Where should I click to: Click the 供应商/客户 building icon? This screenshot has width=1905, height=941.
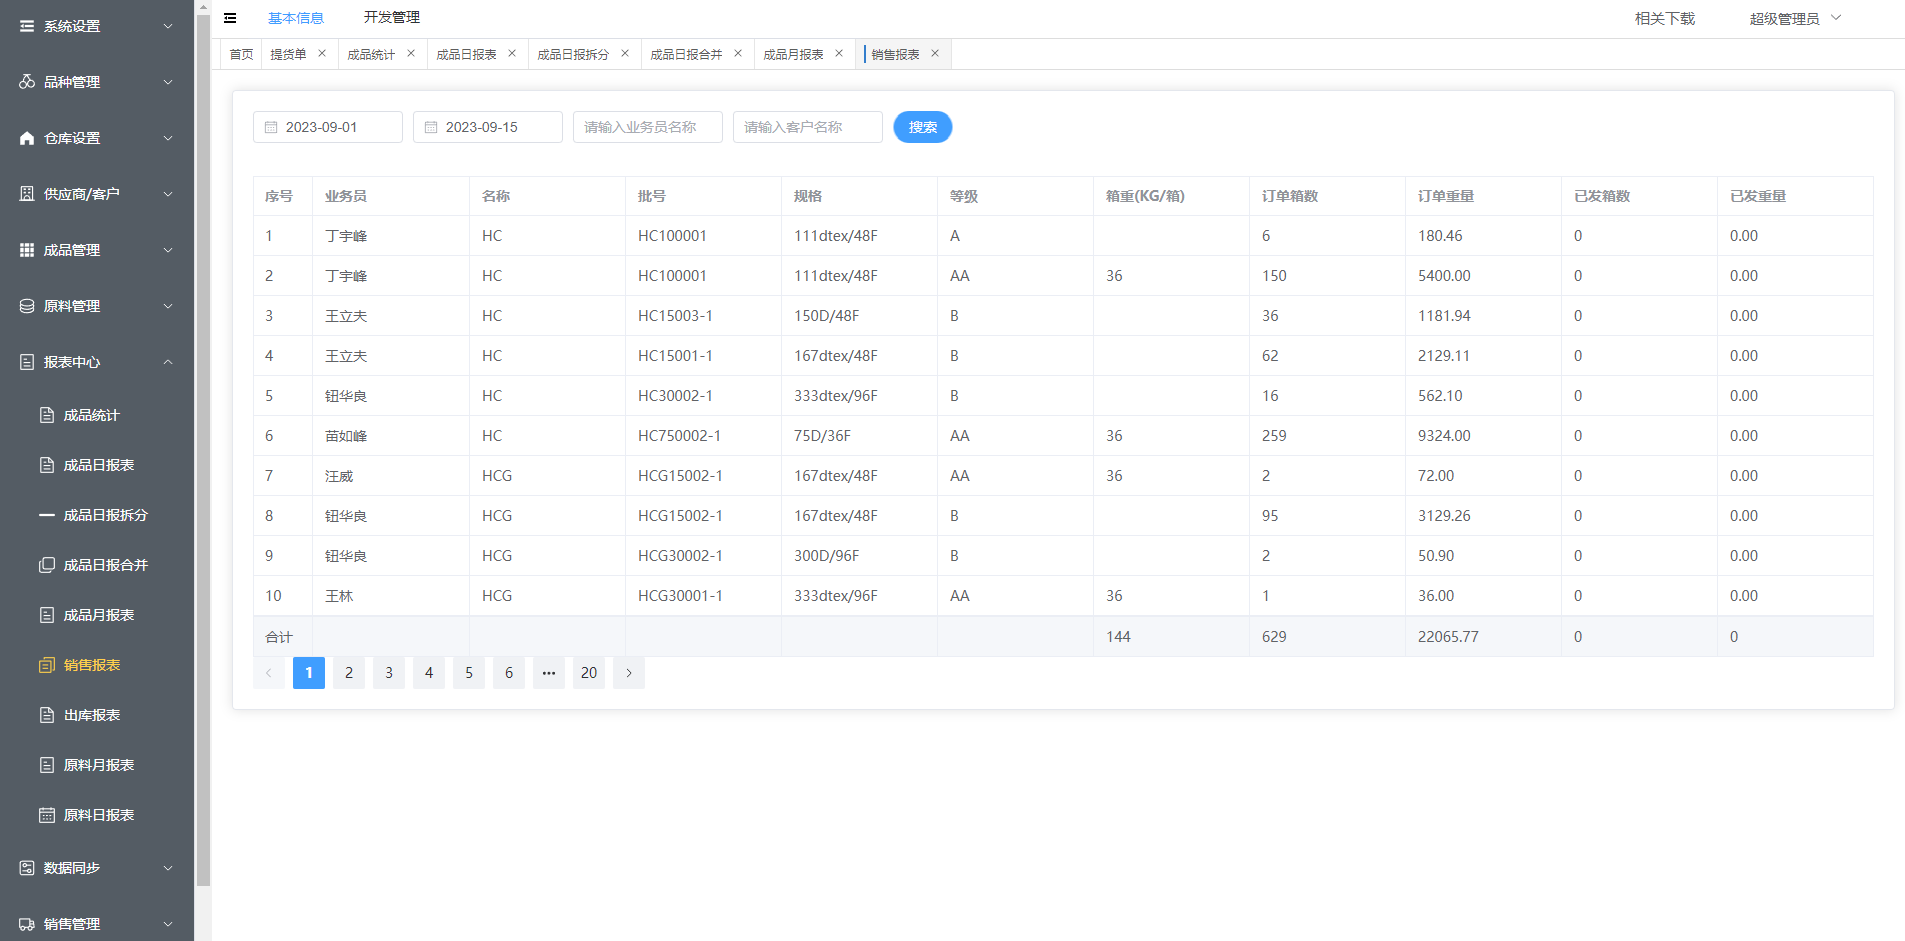click(27, 194)
